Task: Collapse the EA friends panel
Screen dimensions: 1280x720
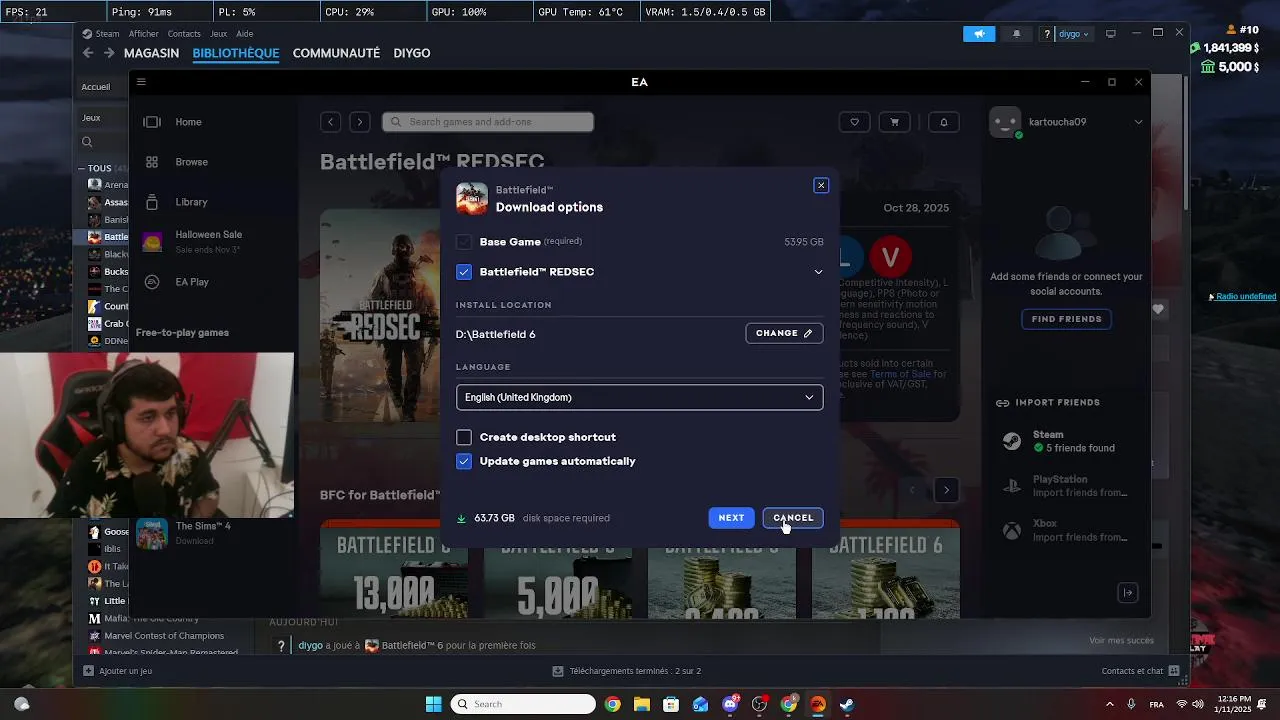Action: click(x=1128, y=593)
